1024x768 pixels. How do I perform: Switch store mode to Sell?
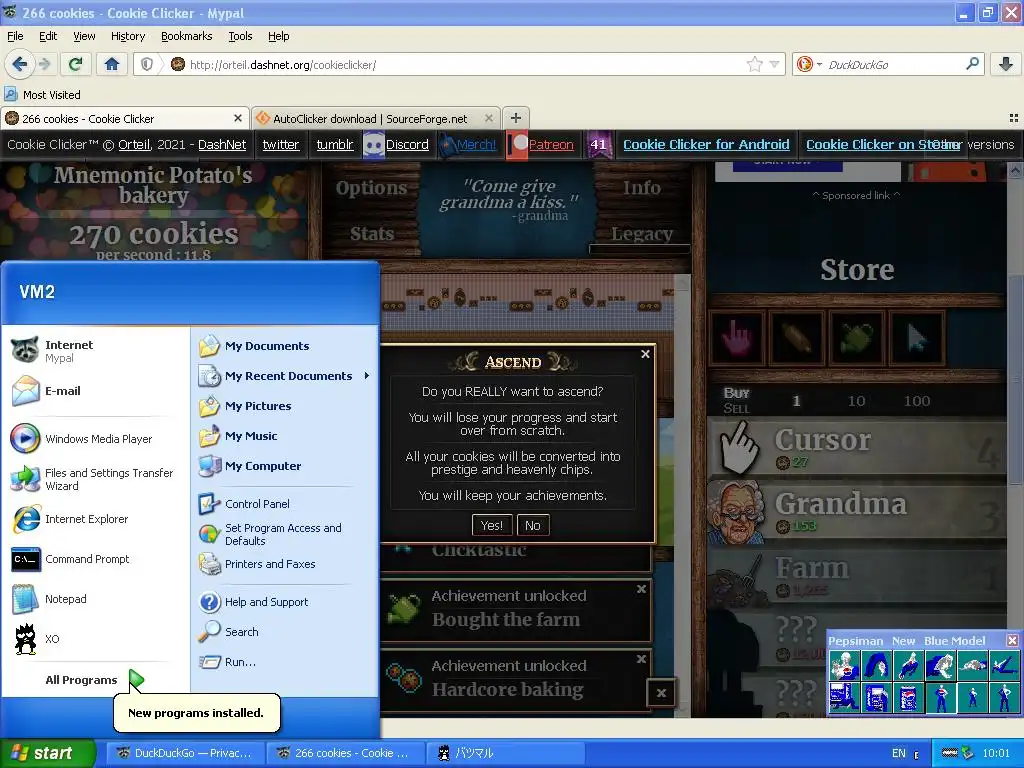[x=736, y=409]
